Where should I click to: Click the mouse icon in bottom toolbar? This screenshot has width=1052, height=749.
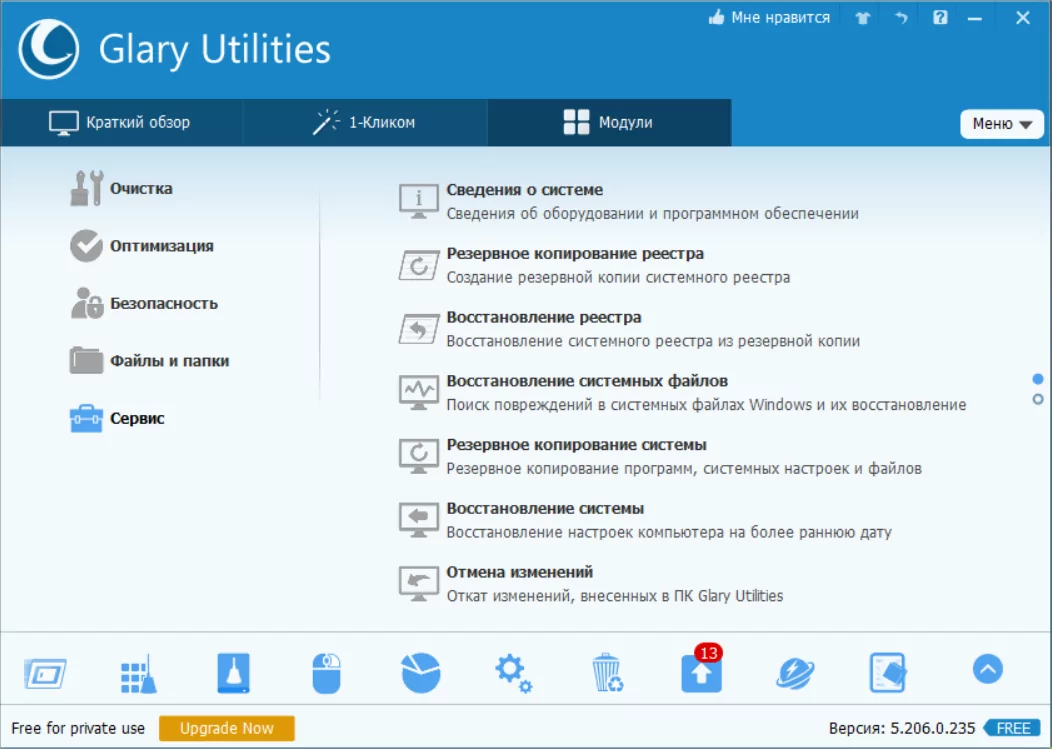pos(327,673)
